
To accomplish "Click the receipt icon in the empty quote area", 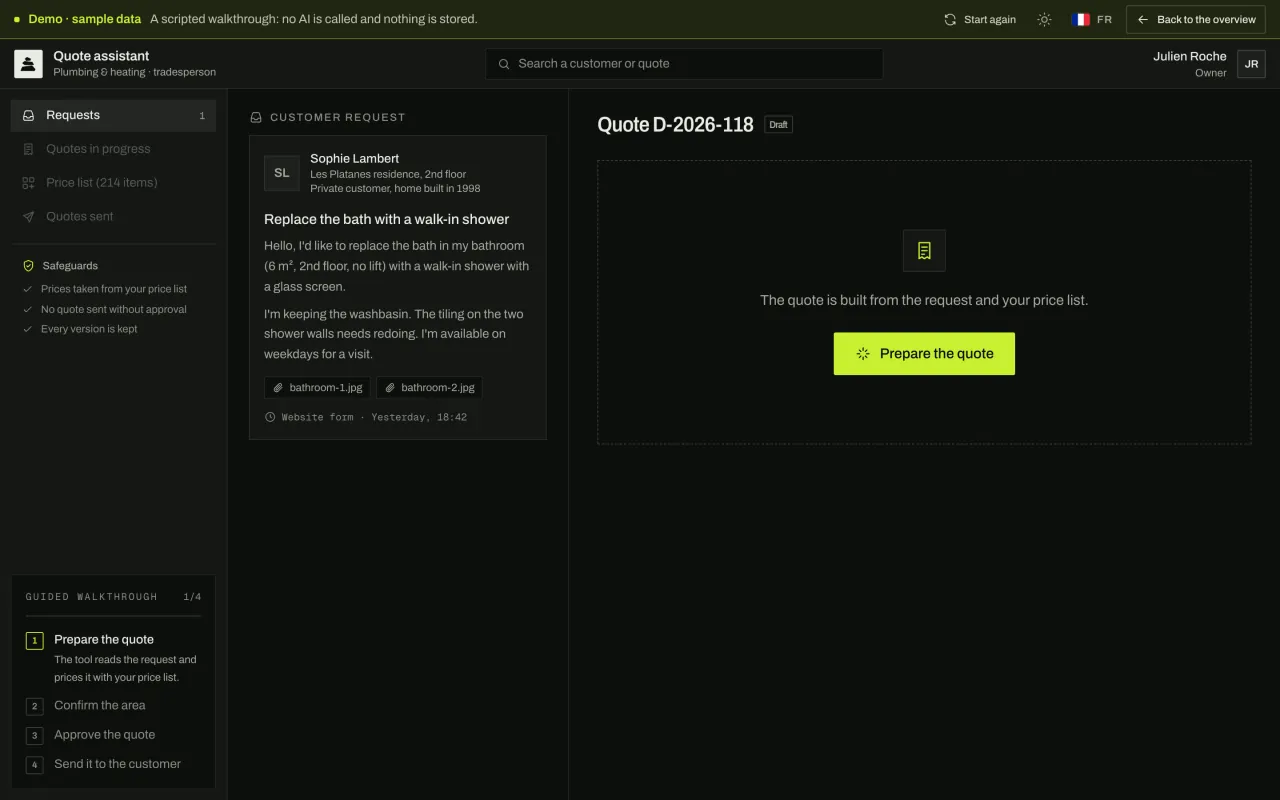I will [924, 251].
